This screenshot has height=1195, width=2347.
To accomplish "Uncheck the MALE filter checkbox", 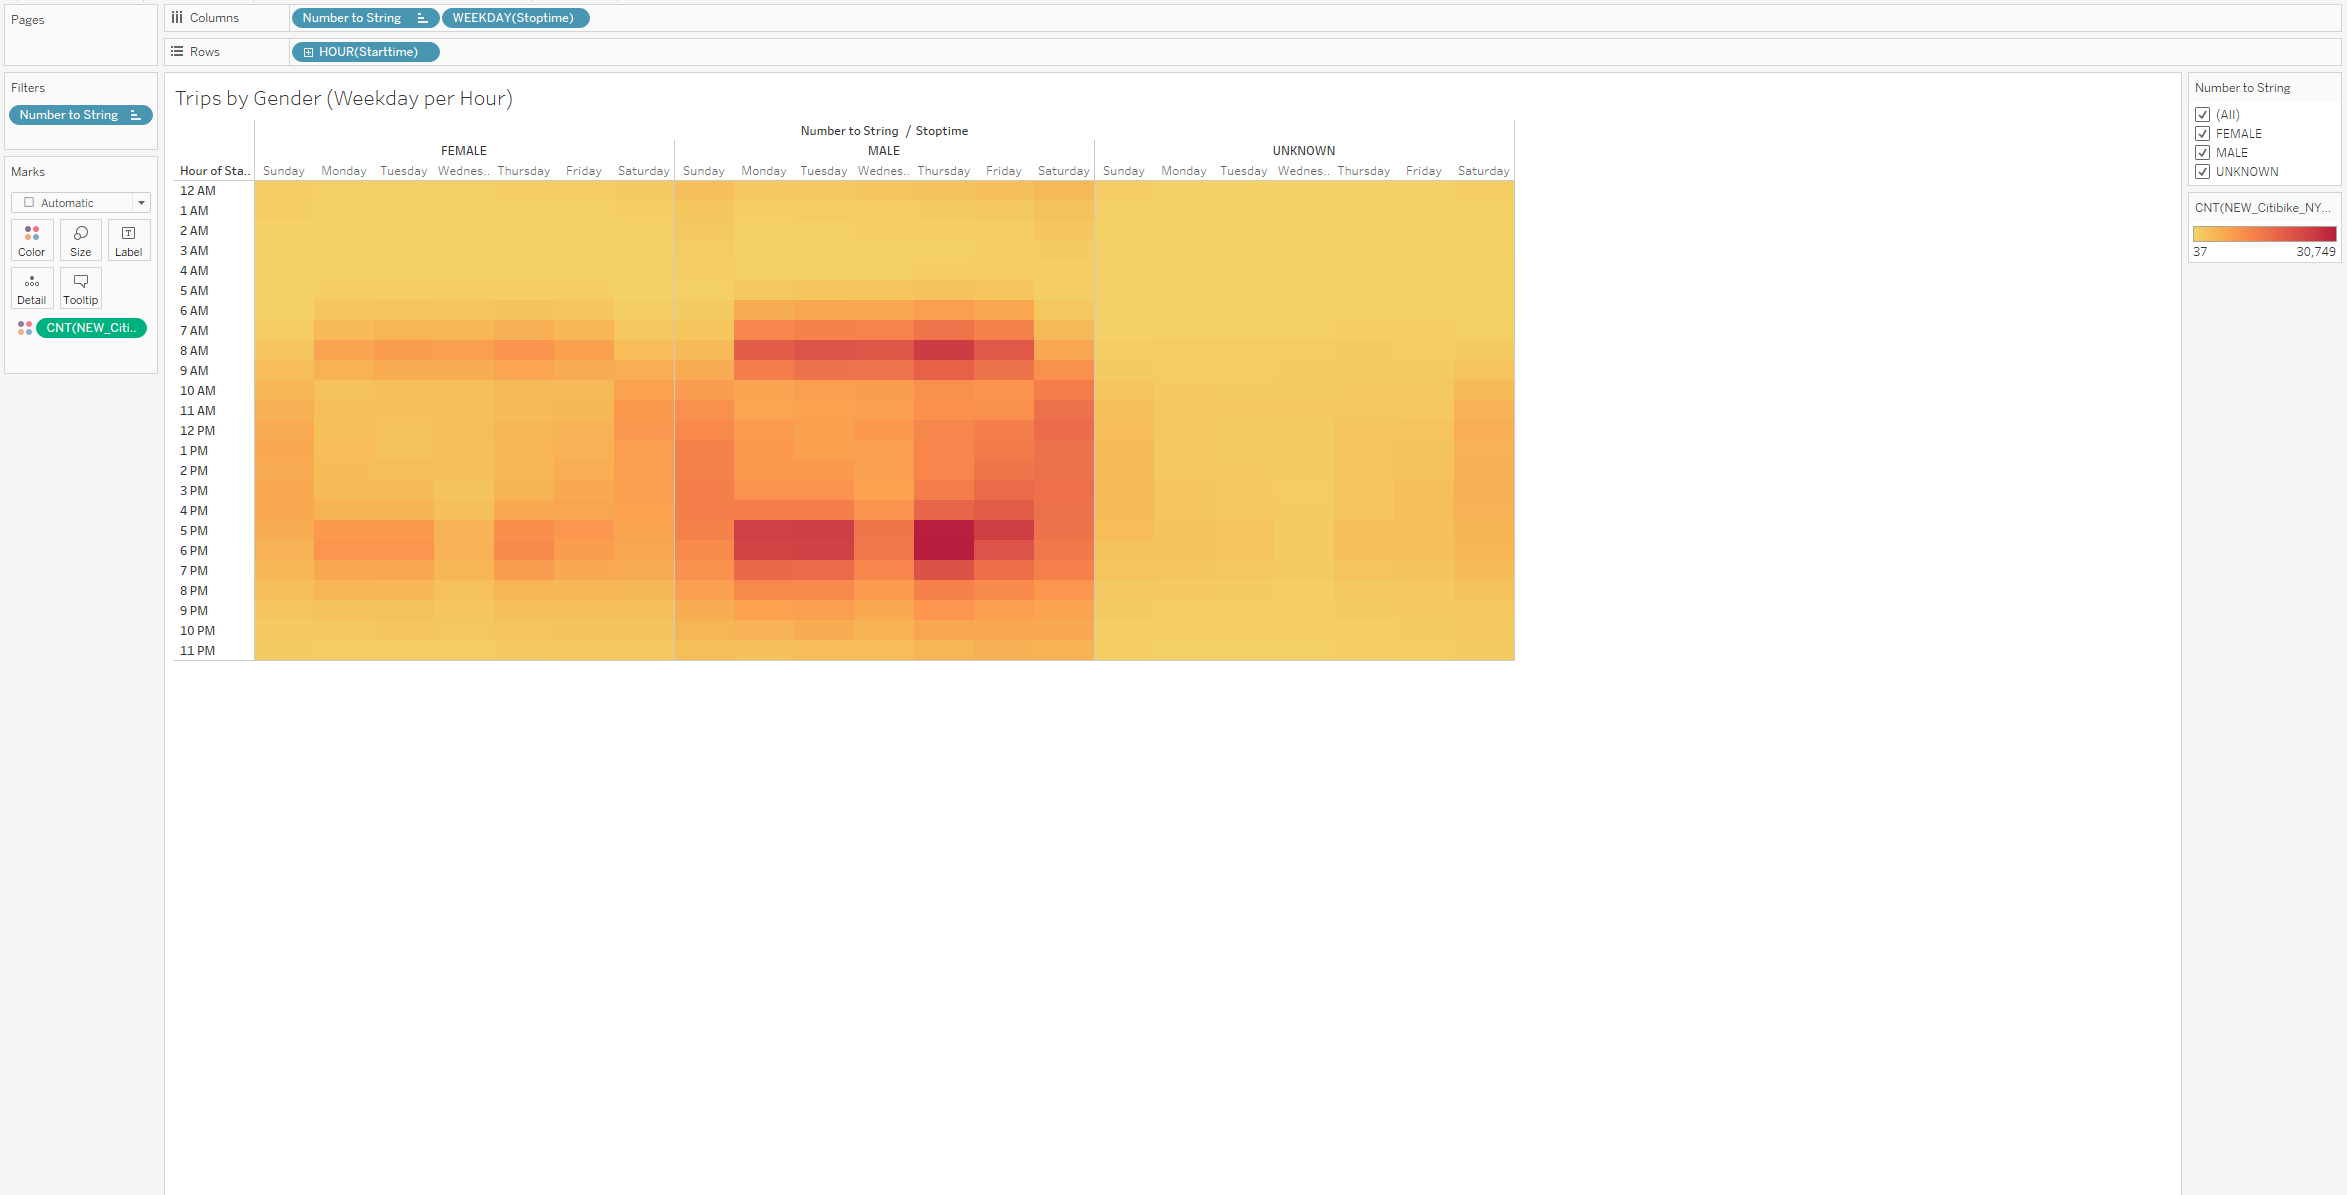I will (2202, 153).
